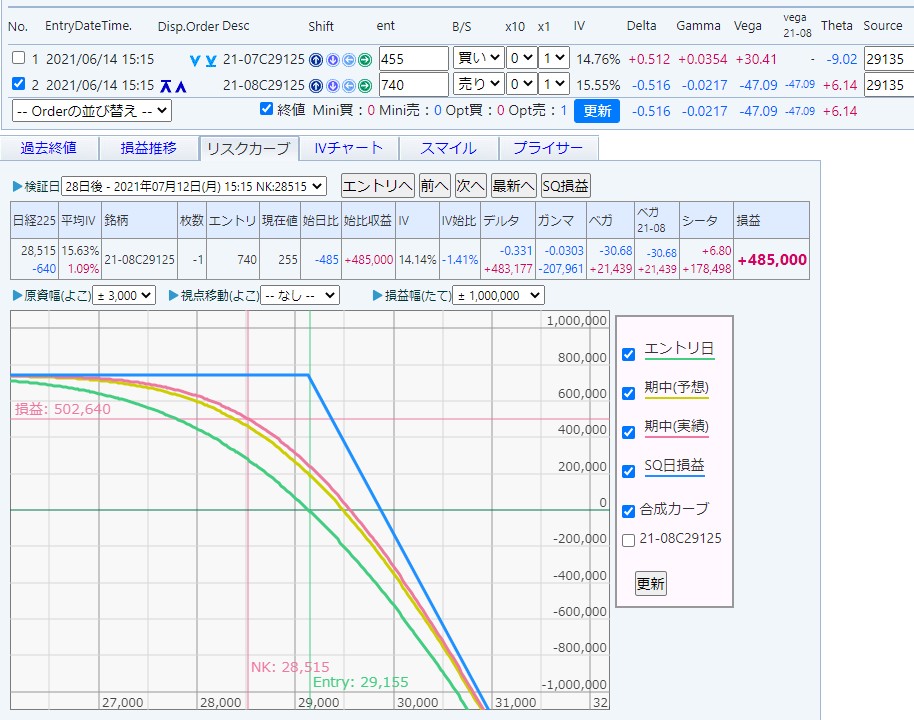Screen dimensions: 914x720
Task: Open the 視点移動(よこ) dropdown
Action: (x=300, y=296)
